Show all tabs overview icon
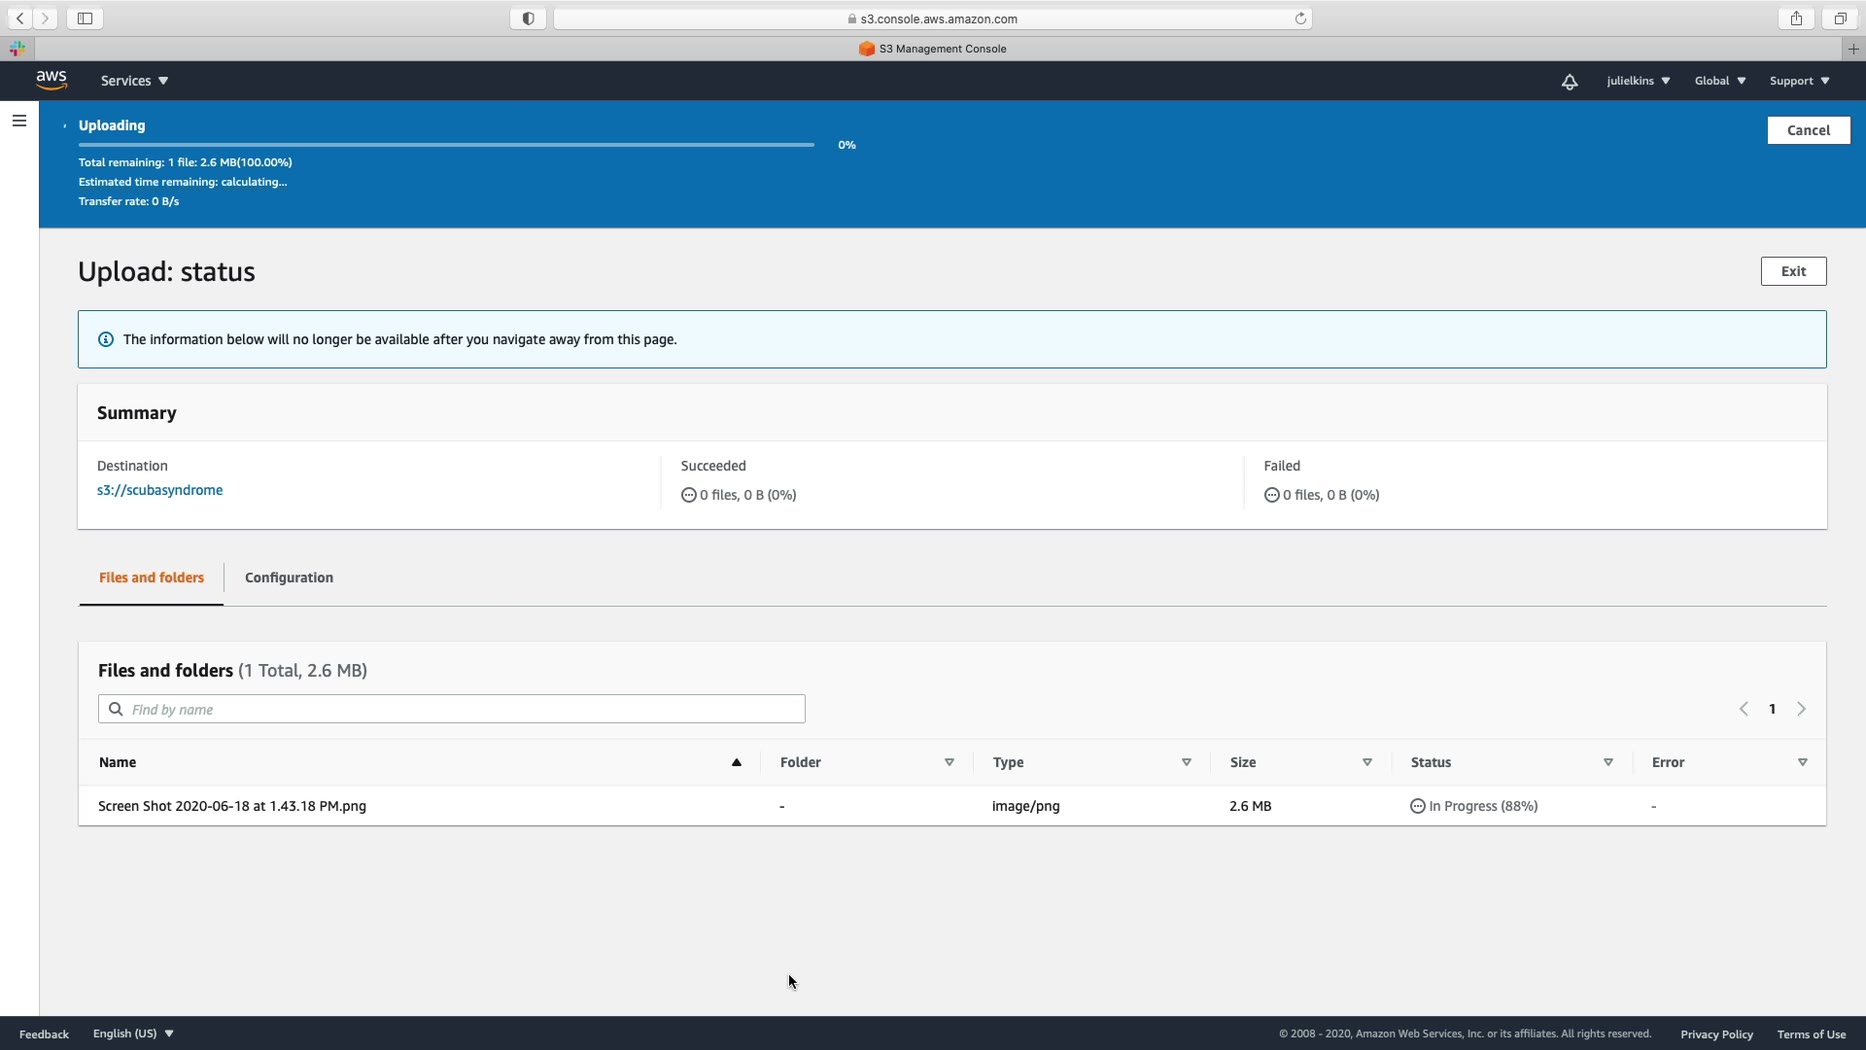The width and height of the screenshot is (1866, 1050). click(1839, 18)
